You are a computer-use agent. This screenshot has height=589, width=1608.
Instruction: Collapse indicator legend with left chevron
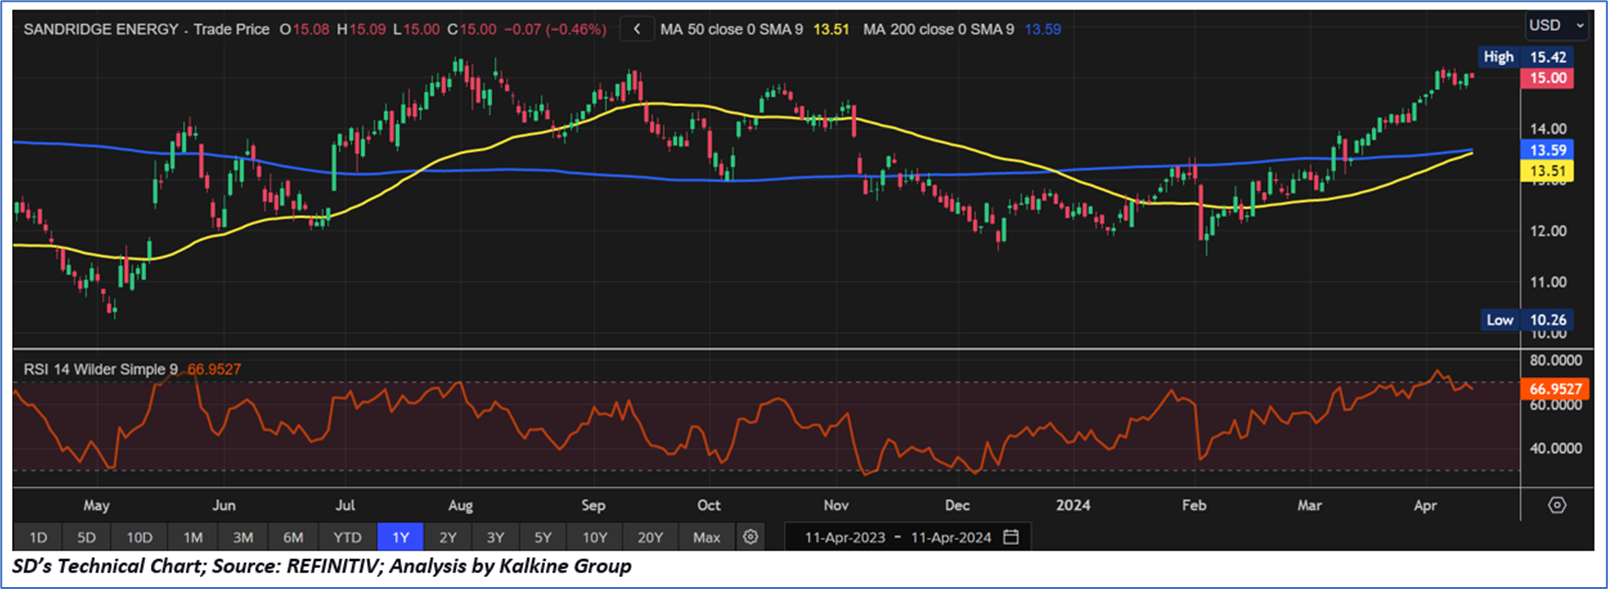[x=637, y=29]
